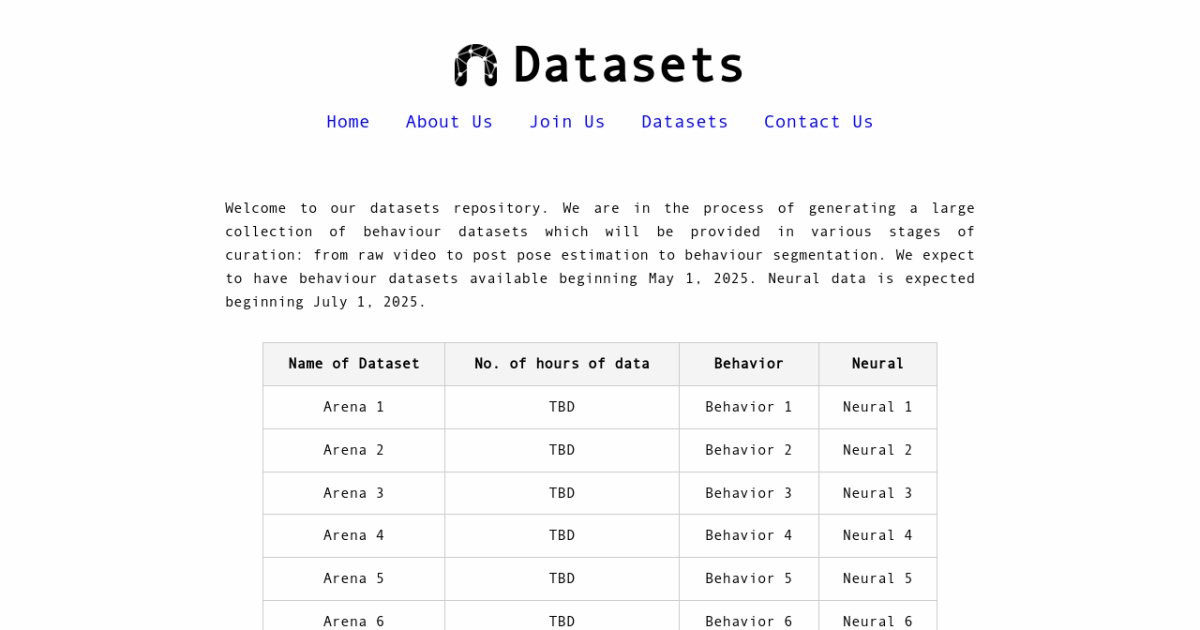Click the arch logo icon beside Datasets
Screen dimensions: 1200x630
476,65
